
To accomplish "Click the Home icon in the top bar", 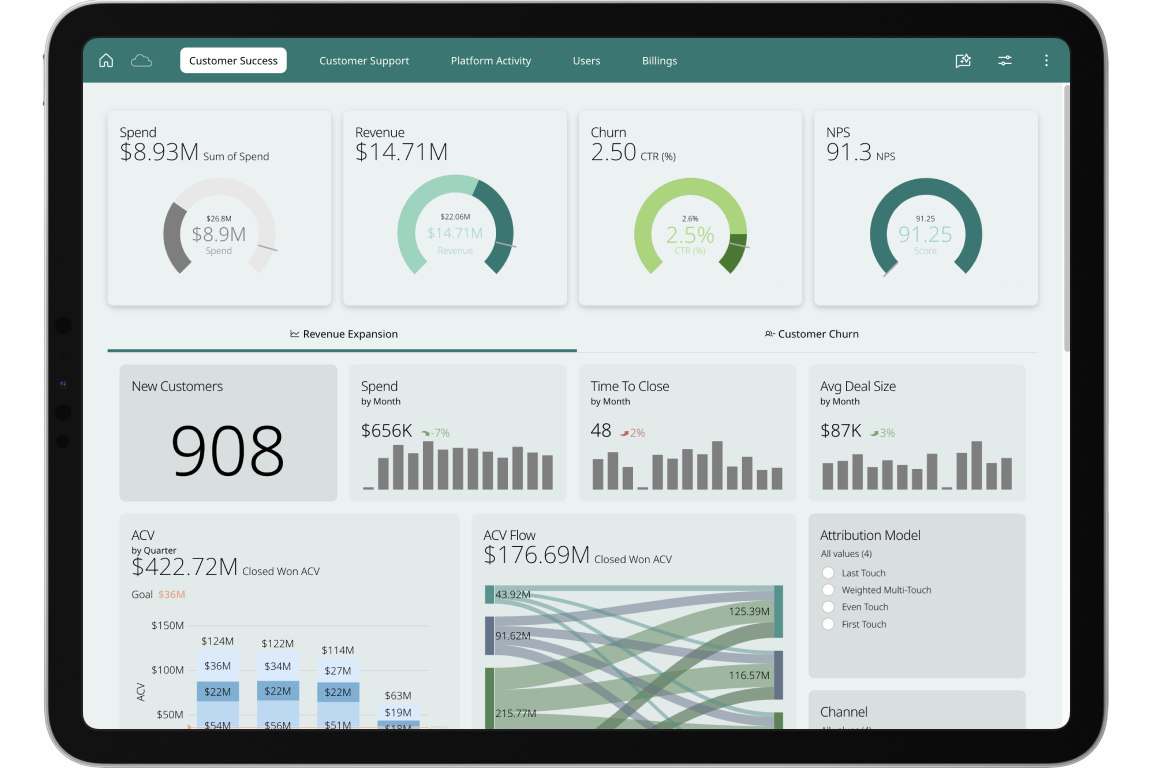I will [106, 60].
